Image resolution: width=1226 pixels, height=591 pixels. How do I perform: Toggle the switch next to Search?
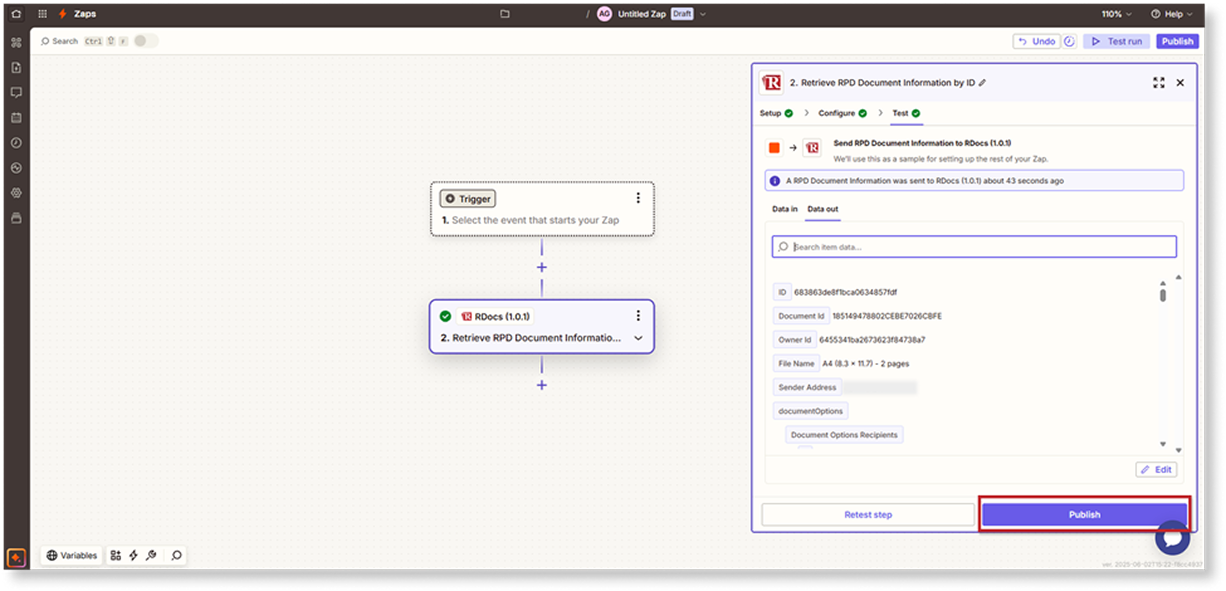coord(146,41)
